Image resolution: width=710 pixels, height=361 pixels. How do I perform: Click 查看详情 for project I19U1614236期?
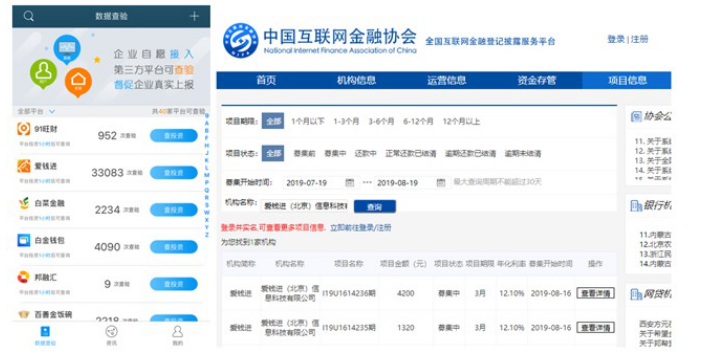[x=595, y=294]
